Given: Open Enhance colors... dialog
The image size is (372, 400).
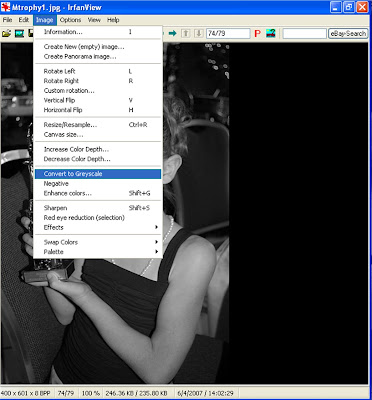Looking at the screenshot, I should click(x=98, y=193).
